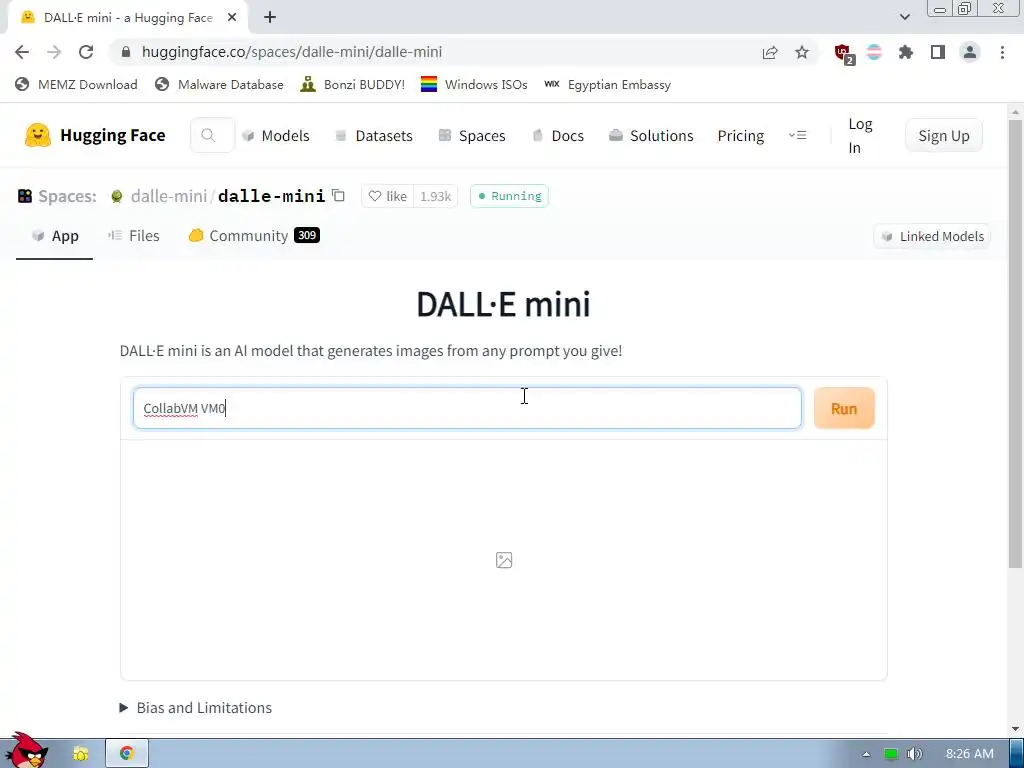Share this page via share icon
Screen dimensions: 1024x768
770,52
